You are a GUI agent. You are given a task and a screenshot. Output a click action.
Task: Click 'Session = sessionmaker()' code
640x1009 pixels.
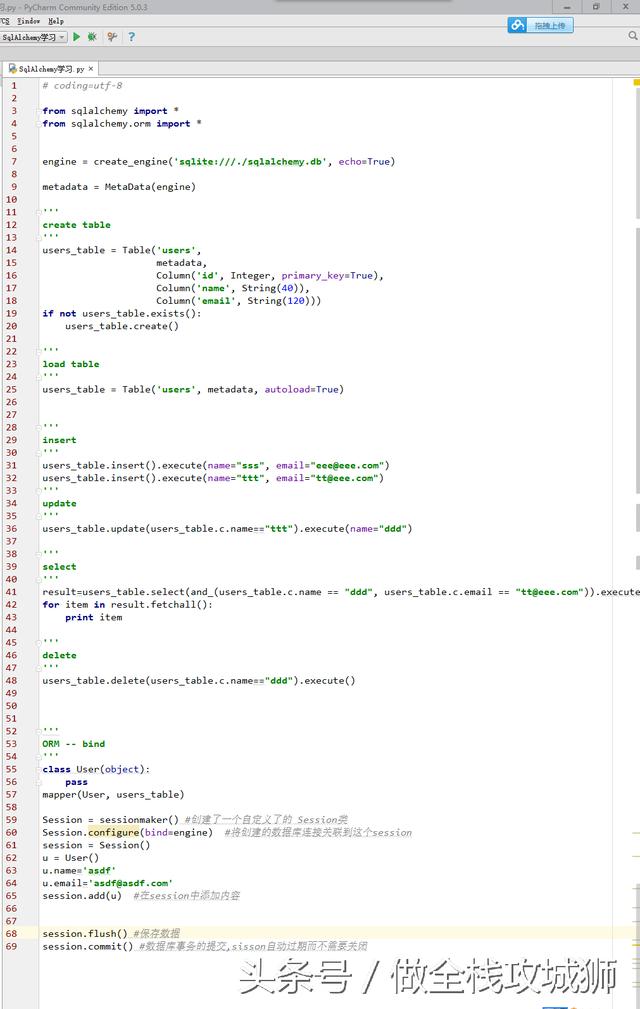tap(110, 820)
